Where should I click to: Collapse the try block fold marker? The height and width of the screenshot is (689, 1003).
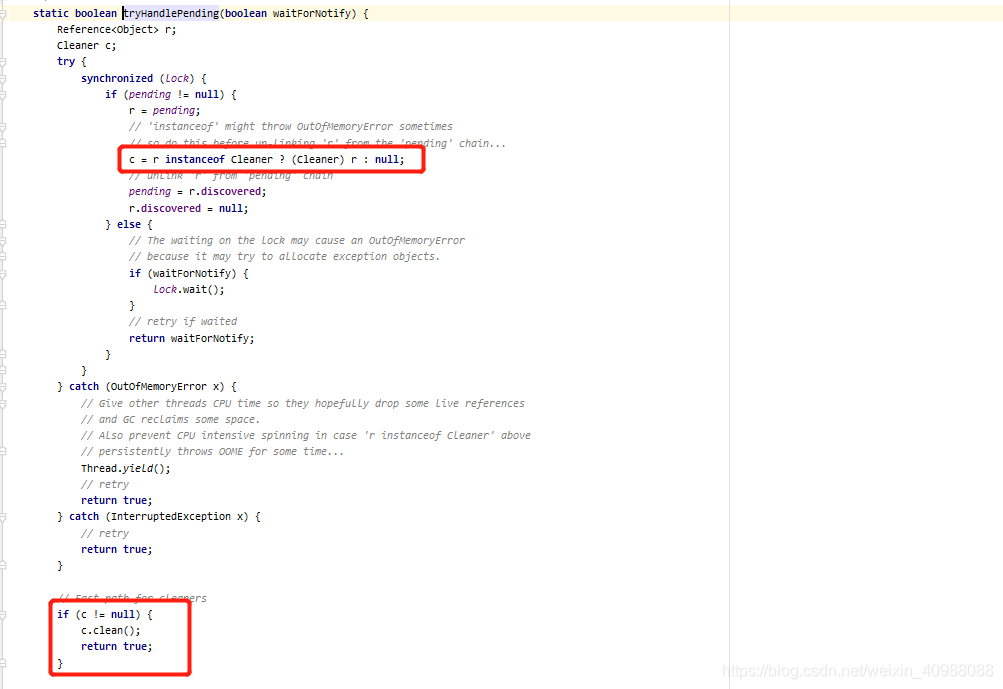click(x=4, y=62)
